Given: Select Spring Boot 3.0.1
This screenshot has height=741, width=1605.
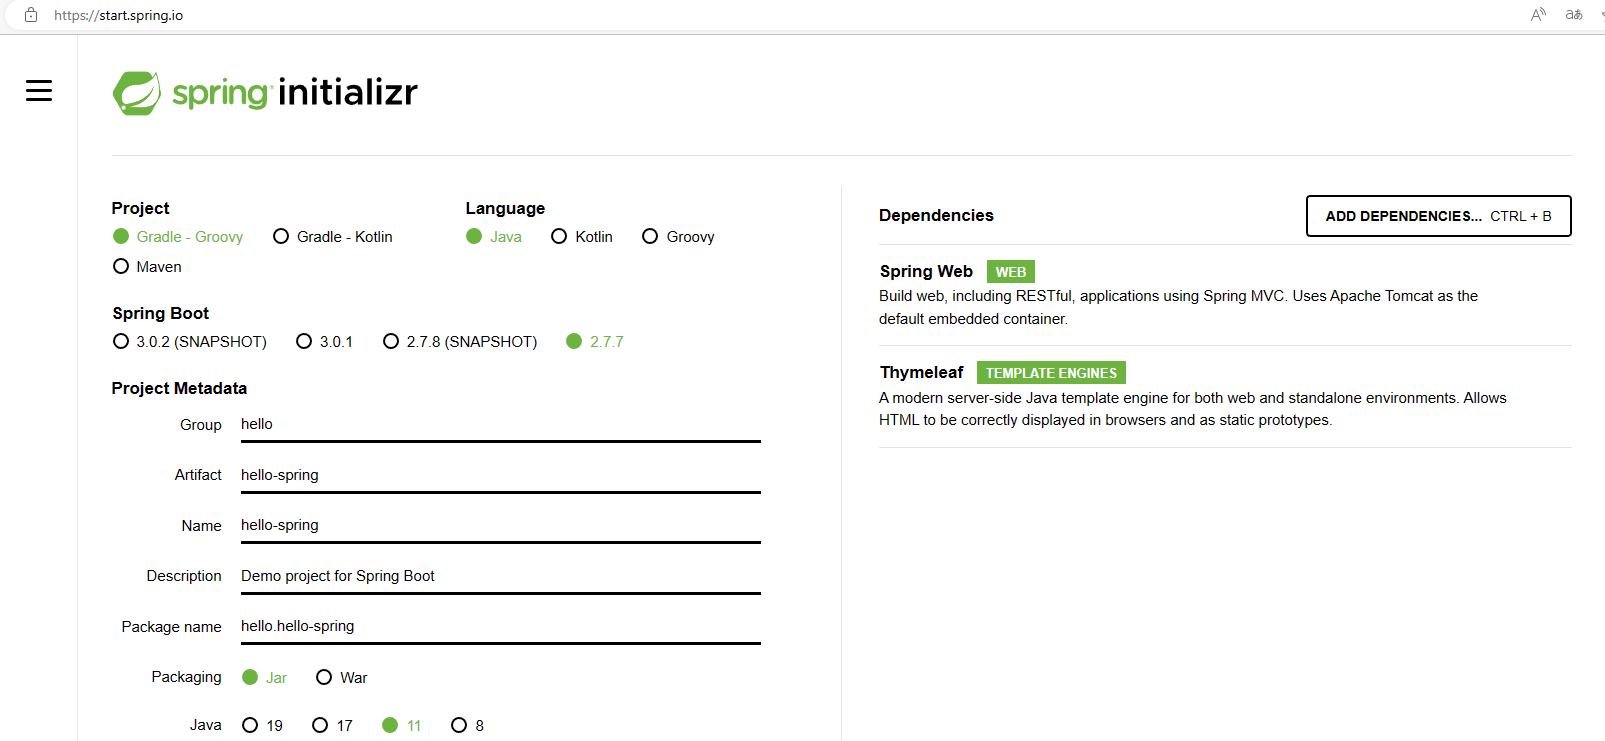Looking at the screenshot, I should (325, 342).
